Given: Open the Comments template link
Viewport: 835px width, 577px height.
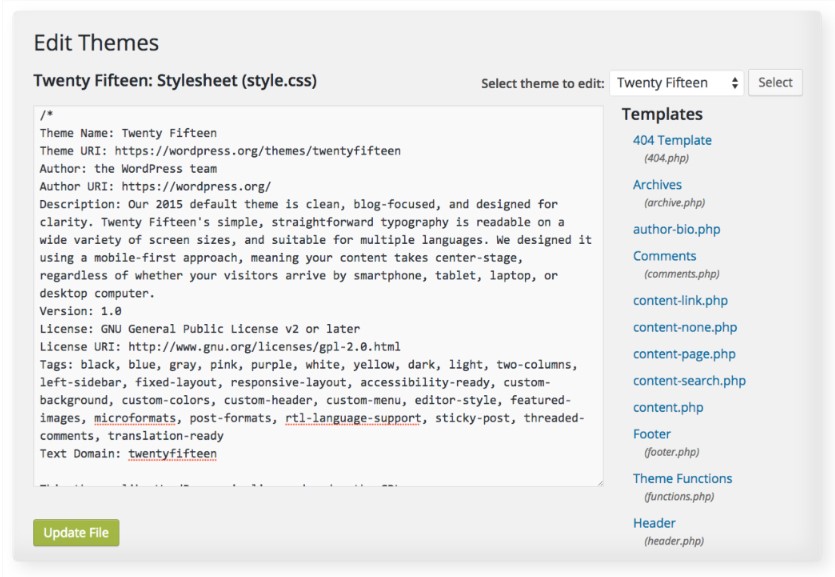Looking at the screenshot, I should point(664,256).
